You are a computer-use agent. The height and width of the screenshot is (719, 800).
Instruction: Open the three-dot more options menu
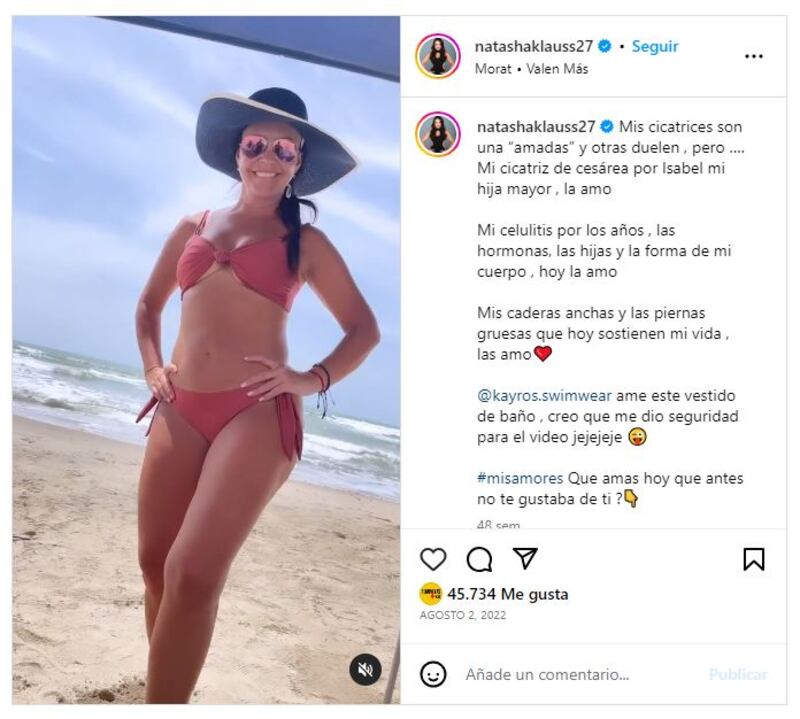(754, 56)
